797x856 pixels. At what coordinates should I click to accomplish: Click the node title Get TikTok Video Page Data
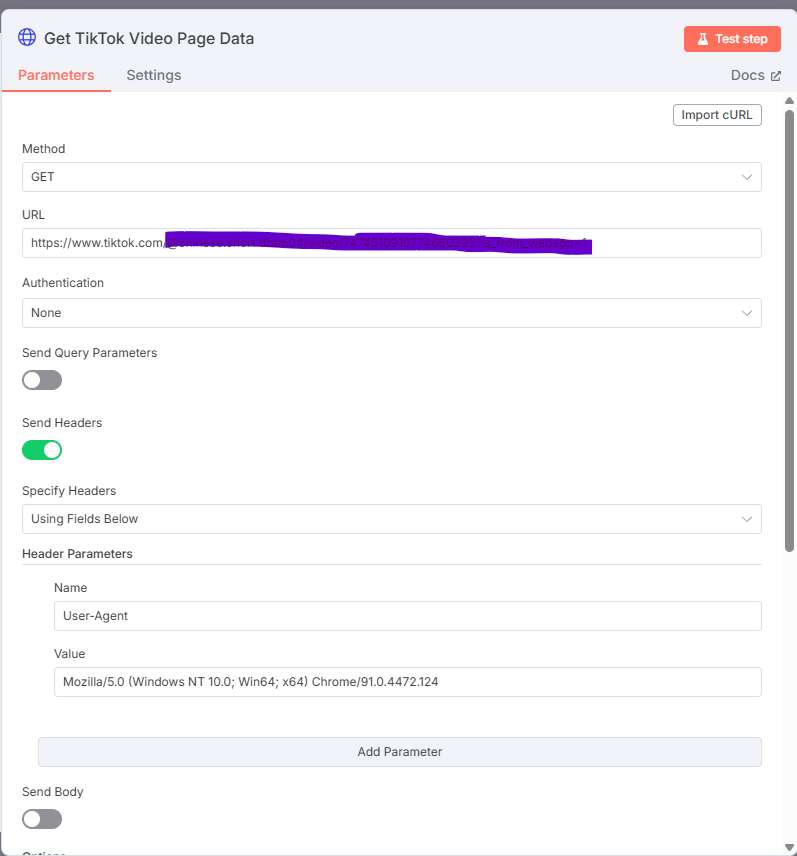click(149, 38)
